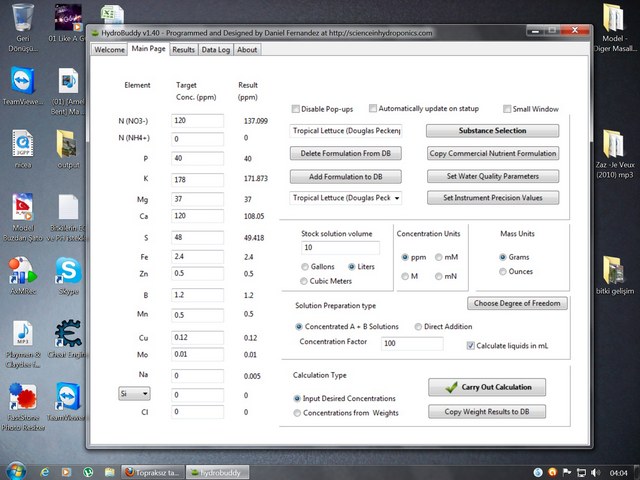Click the Skype icon in system tray
This screenshot has width=640, height=480.
click(538, 473)
